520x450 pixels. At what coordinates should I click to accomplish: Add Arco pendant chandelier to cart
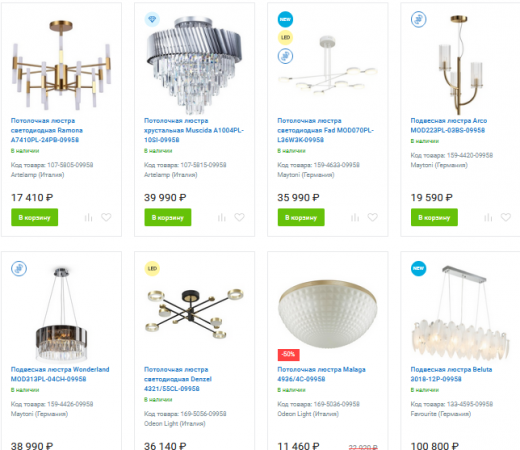pos(434,217)
